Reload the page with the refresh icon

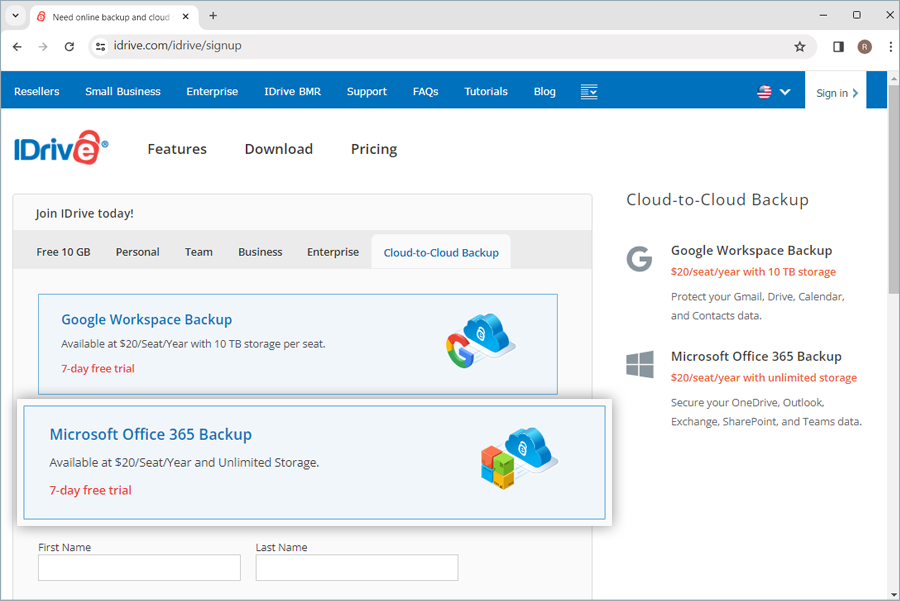coord(69,46)
